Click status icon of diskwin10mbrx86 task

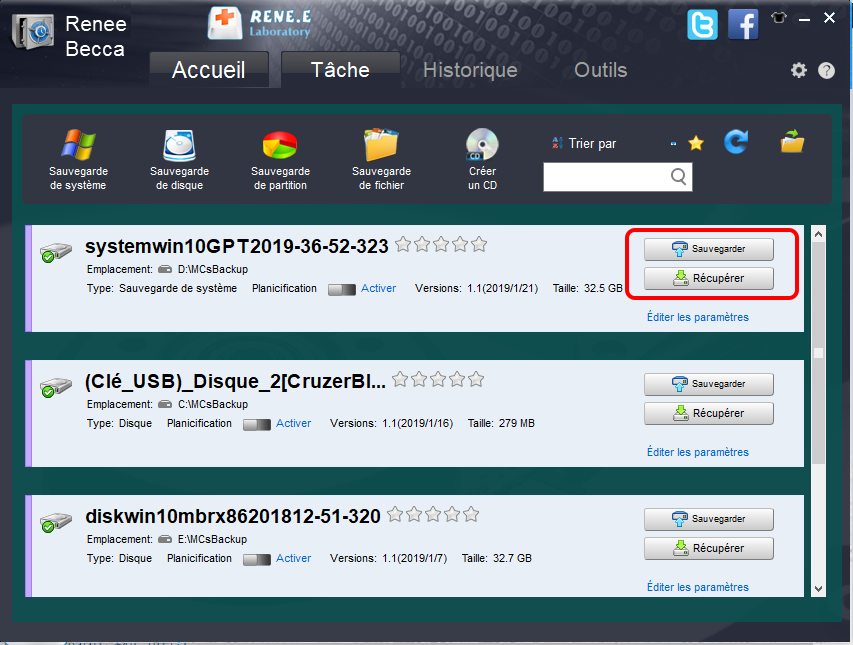55,522
